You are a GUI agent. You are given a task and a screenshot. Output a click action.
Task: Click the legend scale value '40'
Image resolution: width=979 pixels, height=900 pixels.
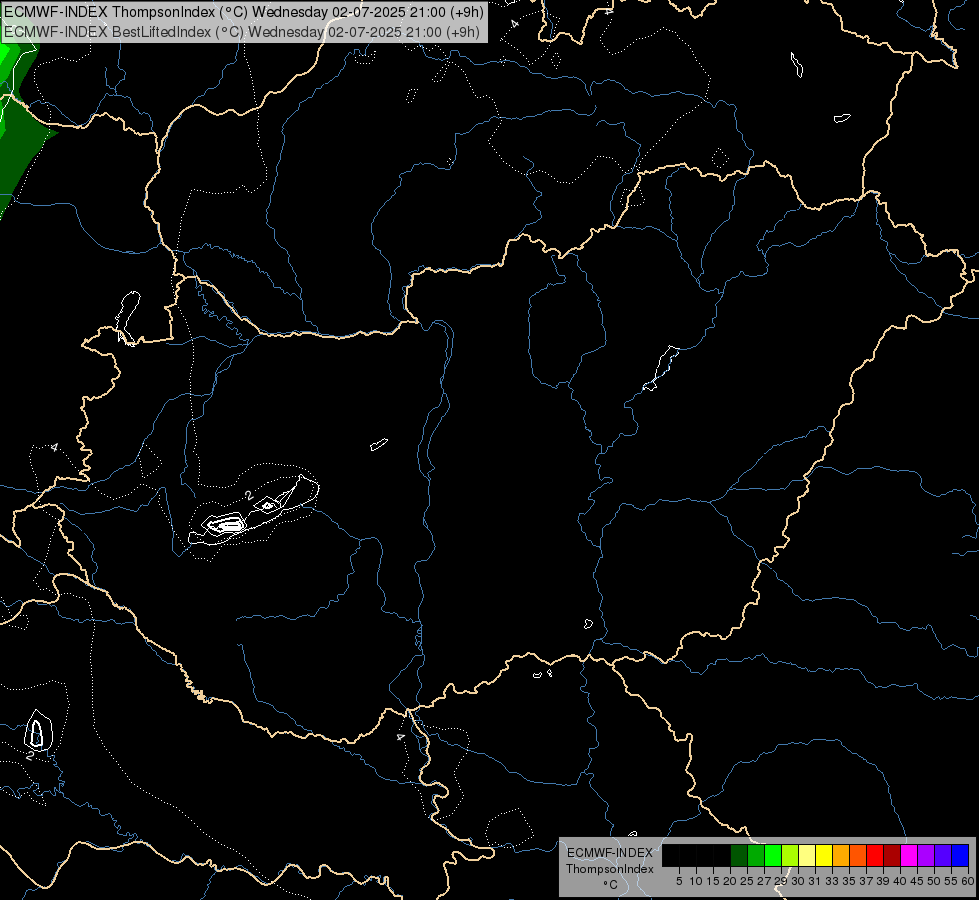pos(900,881)
